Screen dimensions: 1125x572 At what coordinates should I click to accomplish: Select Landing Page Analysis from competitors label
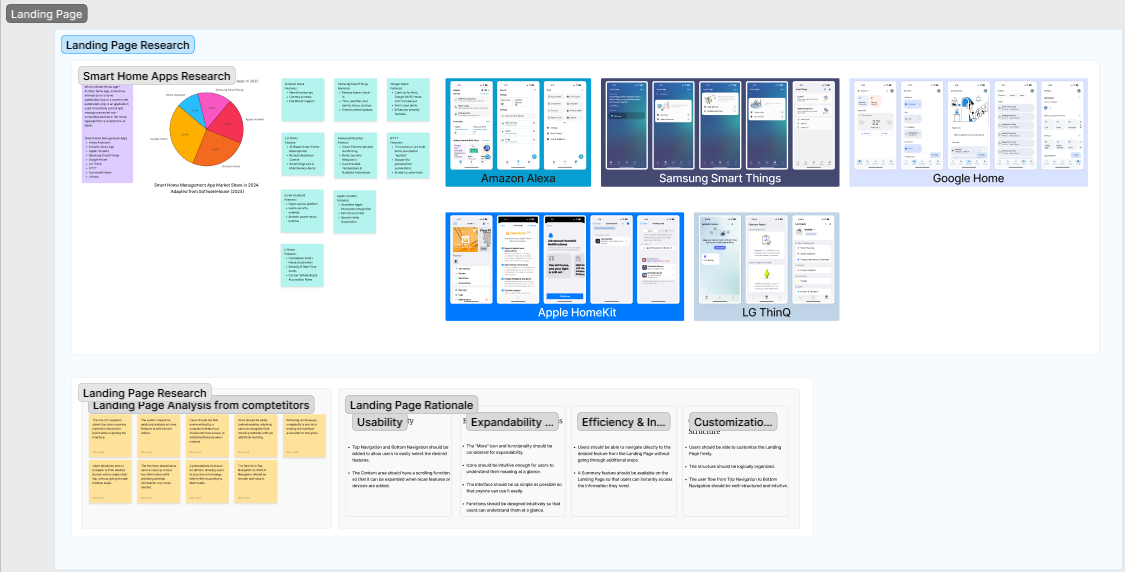tap(201, 405)
